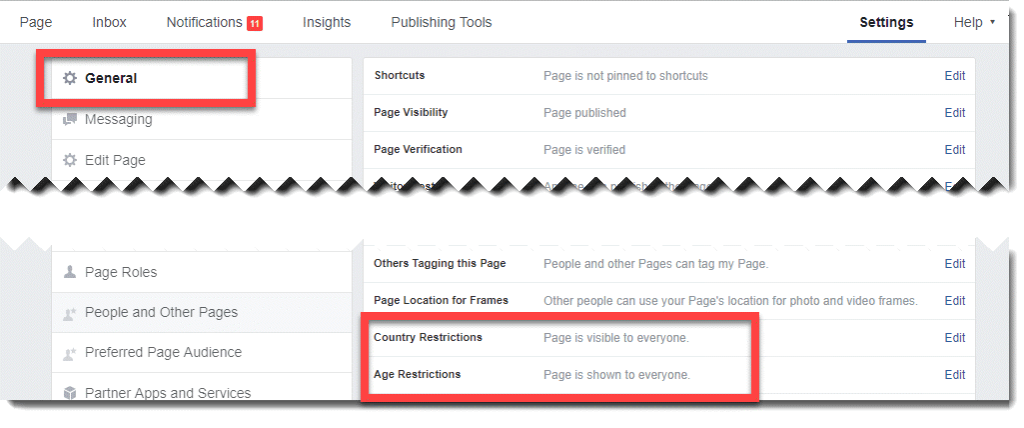Open the Publishing Tools tab

pyautogui.click(x=441, y=22)
